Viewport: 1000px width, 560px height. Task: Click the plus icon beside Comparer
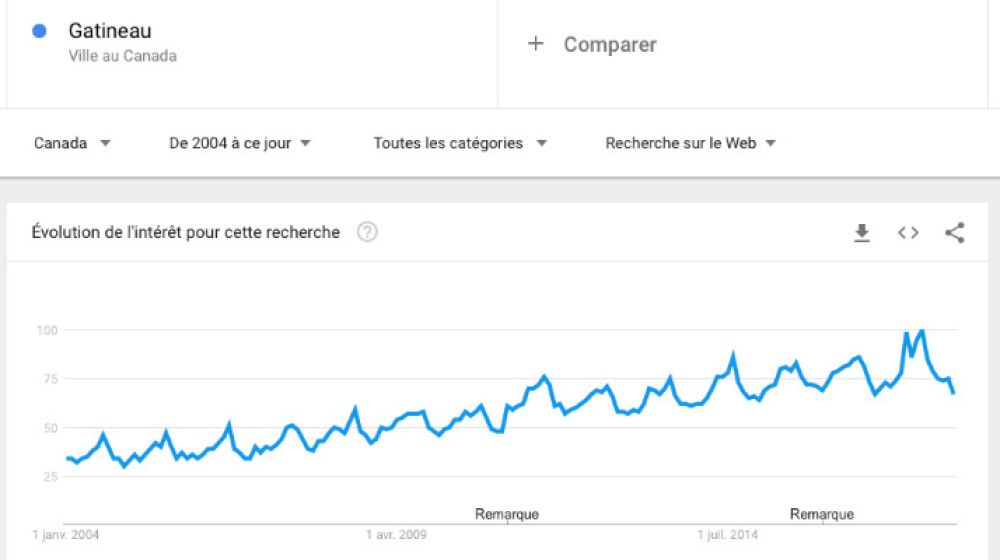point(536,44)
